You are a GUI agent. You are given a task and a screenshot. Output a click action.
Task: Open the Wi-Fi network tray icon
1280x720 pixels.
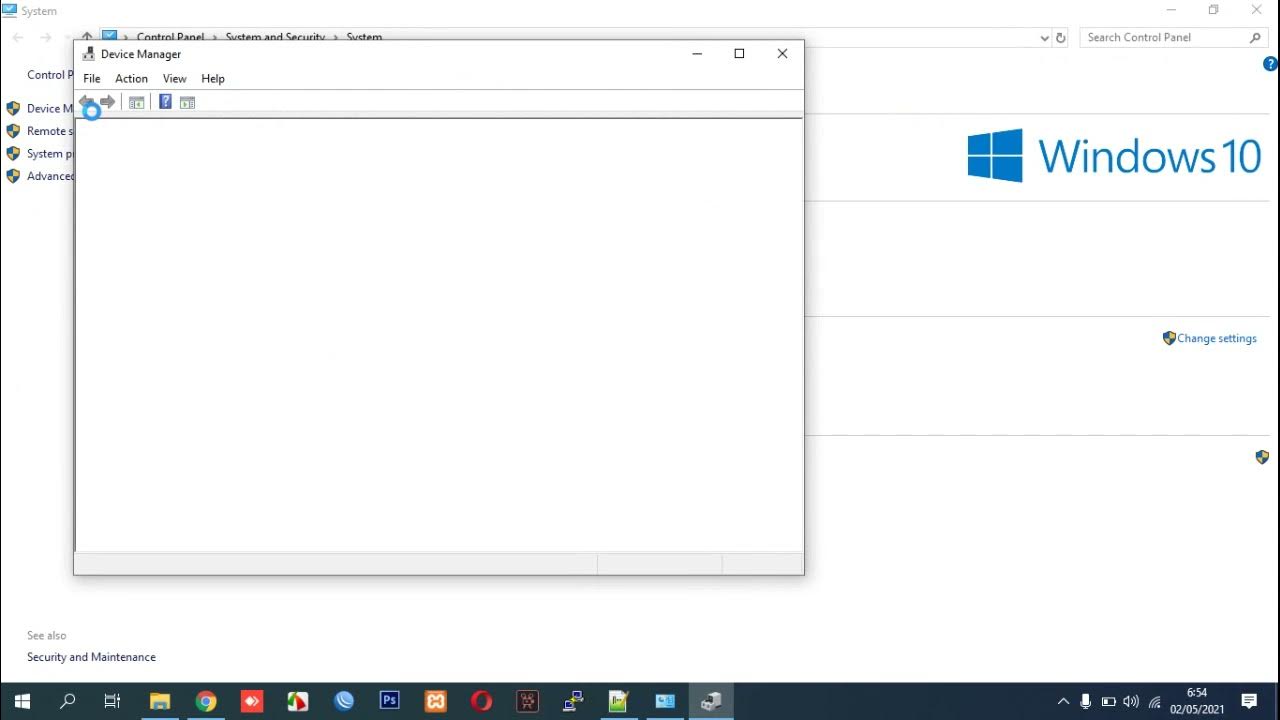coord(1155,701)
